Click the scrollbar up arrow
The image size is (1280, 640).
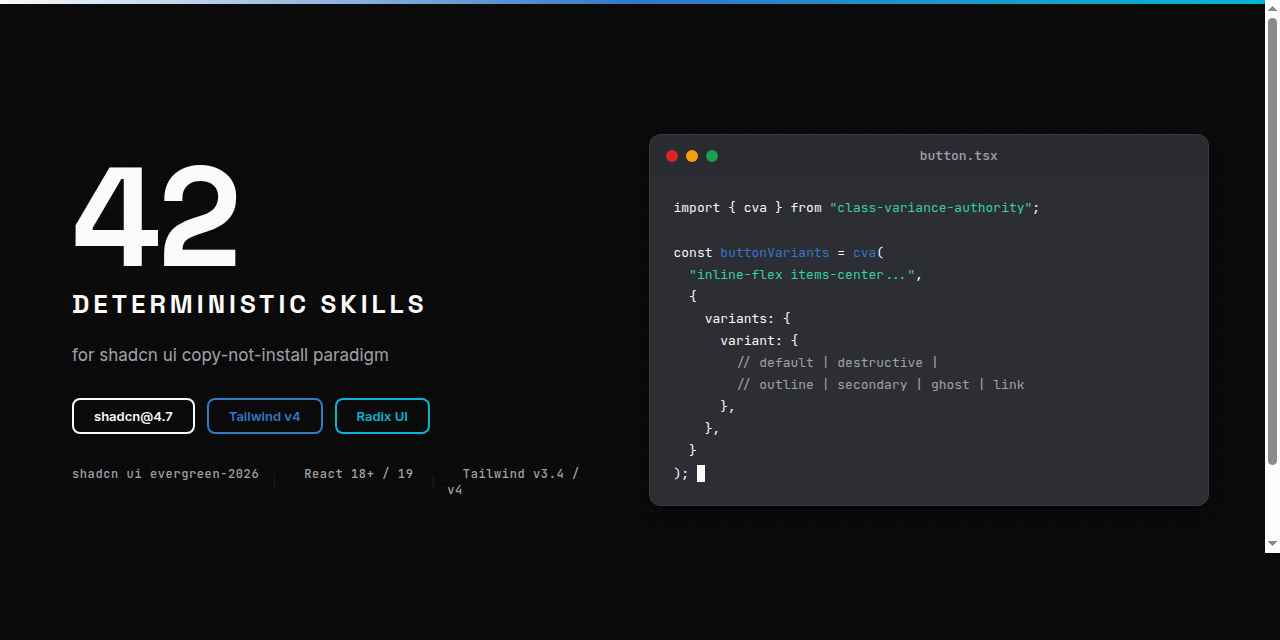pyautogui.click(x=1272, y=10)
